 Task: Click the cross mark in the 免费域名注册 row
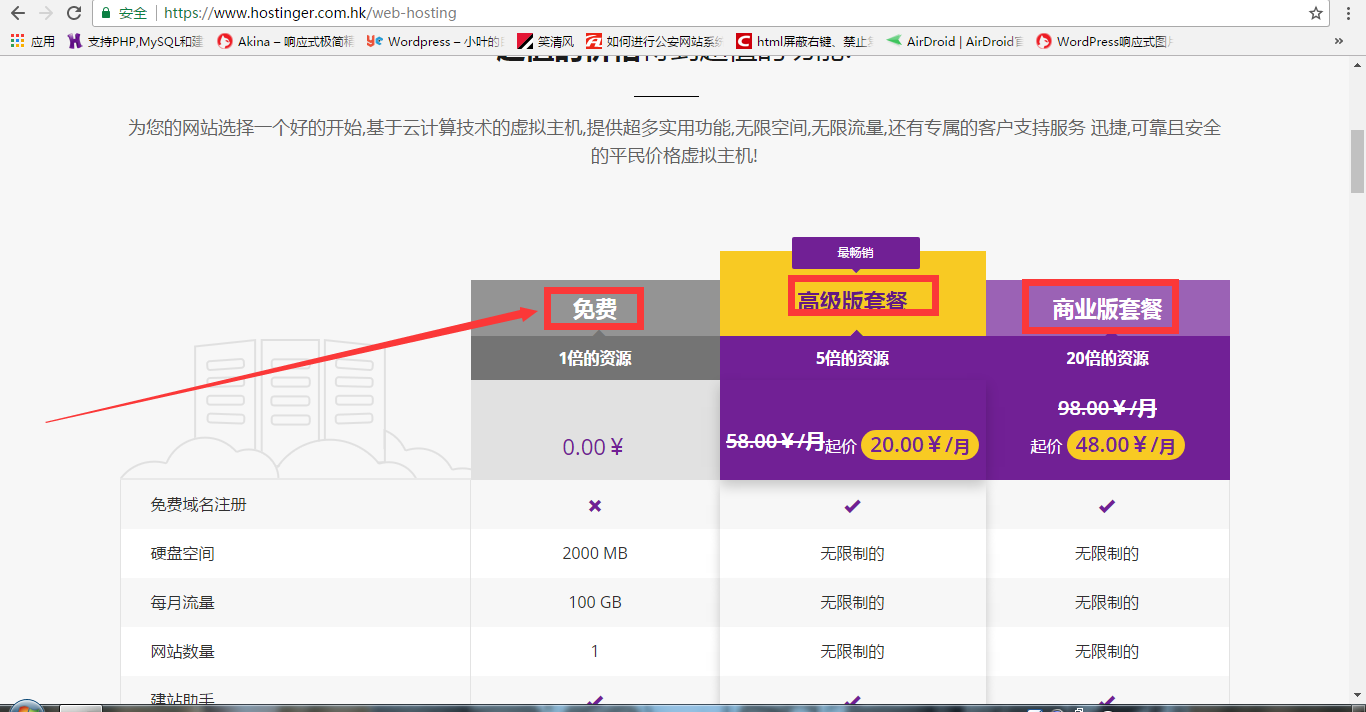[594, 506]
